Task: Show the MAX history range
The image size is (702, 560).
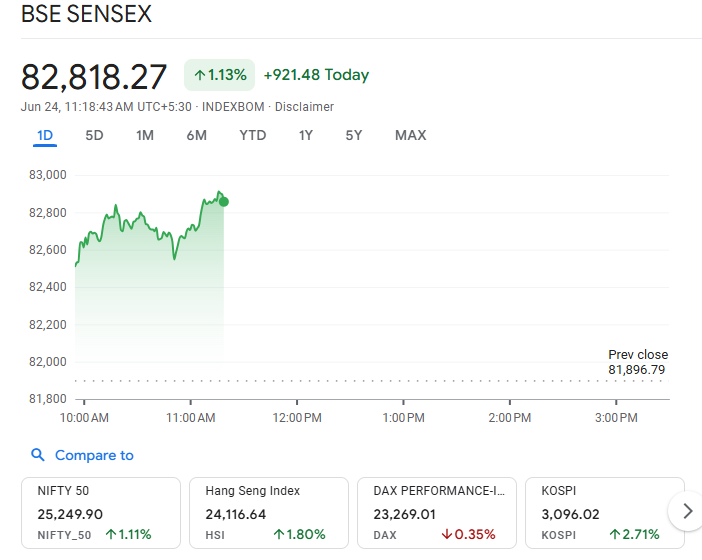Action: (411, 135)
